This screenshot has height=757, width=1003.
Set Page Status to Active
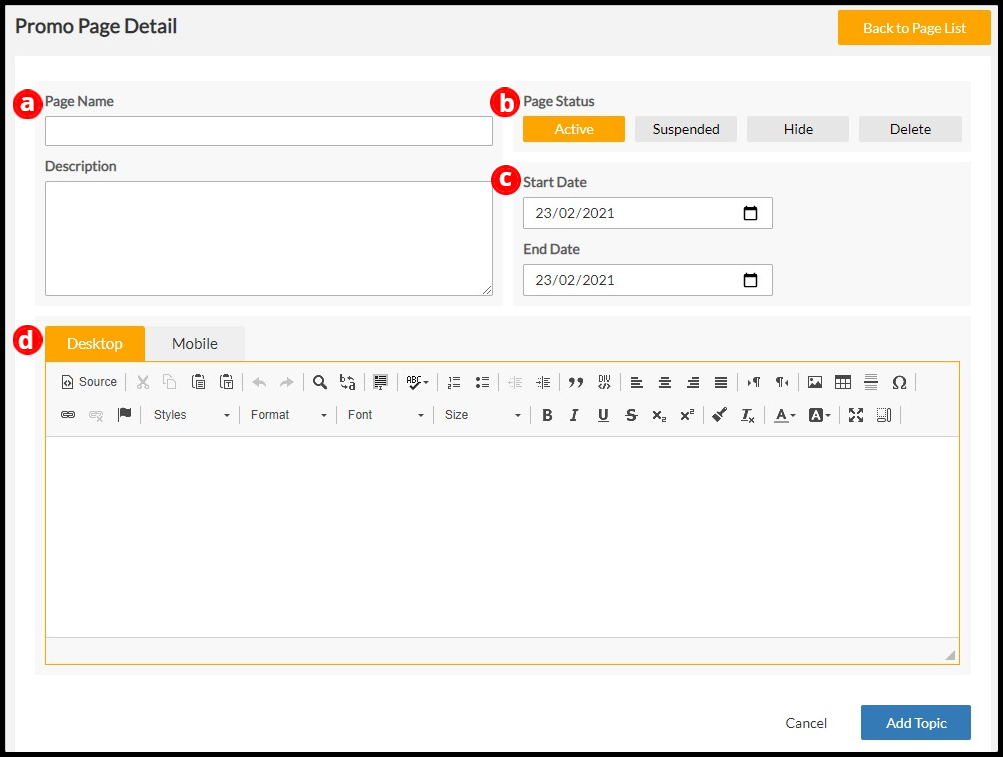(x=574, y=129)
